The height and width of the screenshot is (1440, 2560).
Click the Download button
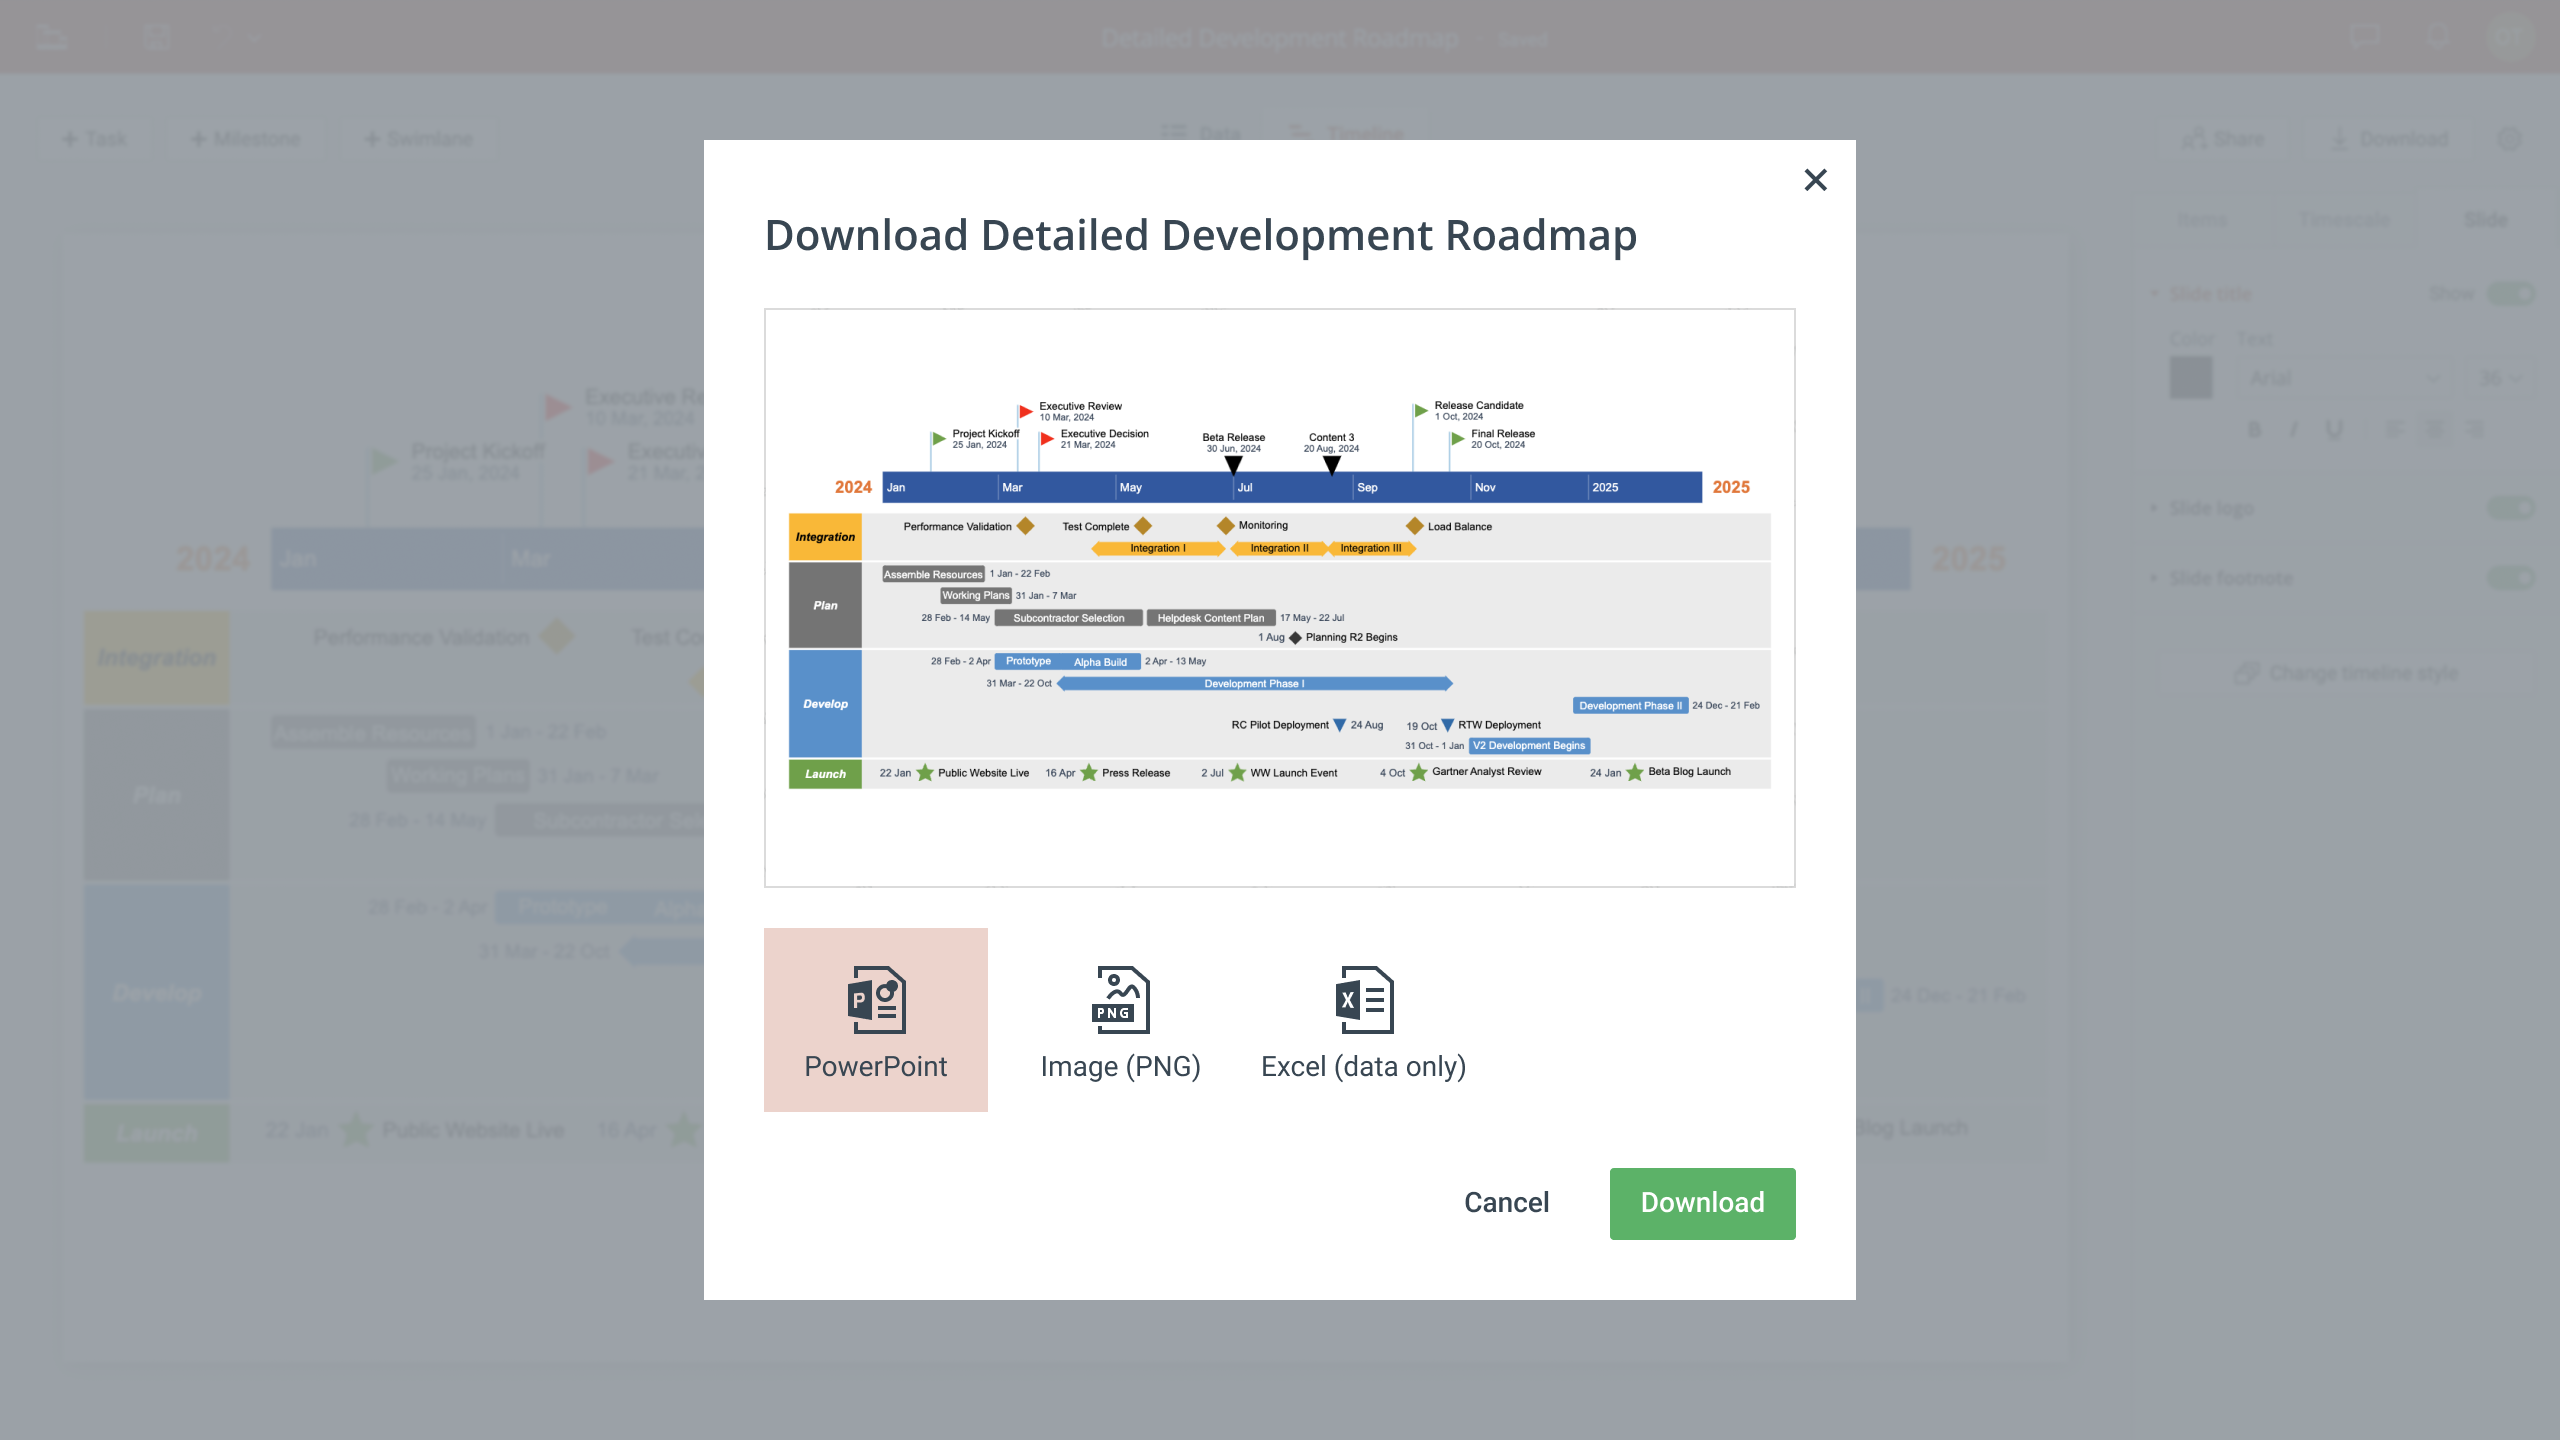point(1702,1203)
